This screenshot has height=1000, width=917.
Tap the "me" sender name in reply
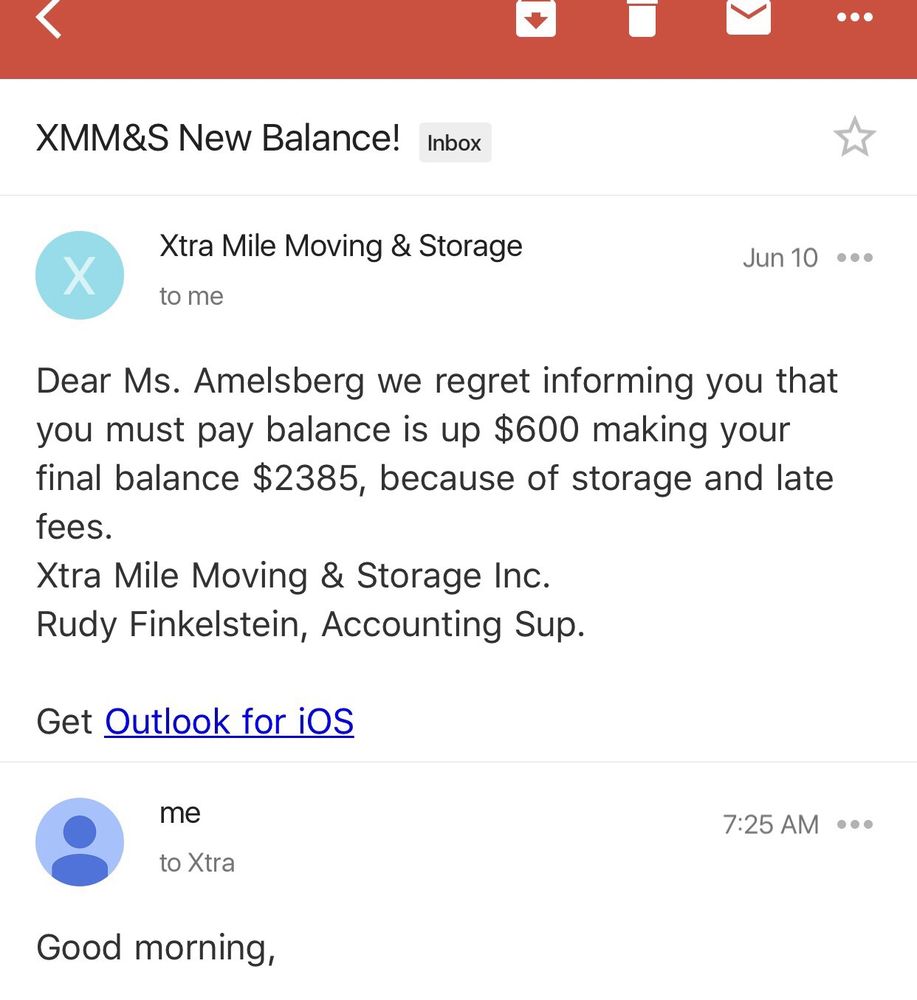click(x=180, y=814)
